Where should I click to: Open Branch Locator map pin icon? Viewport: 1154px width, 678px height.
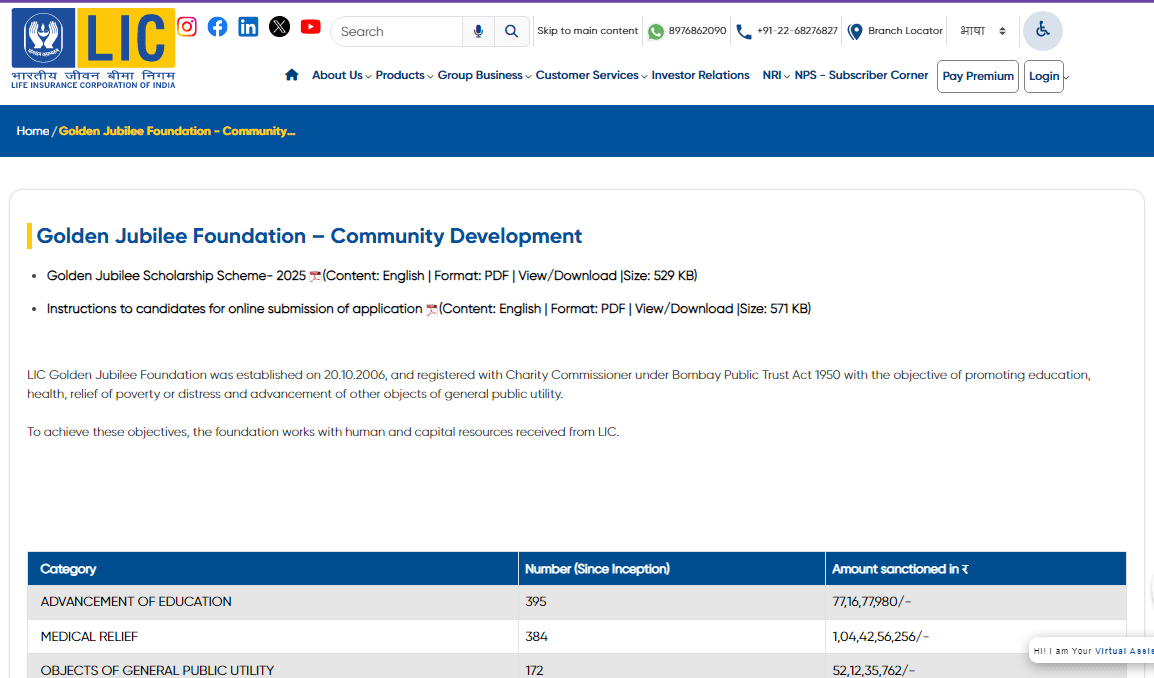(x=856, y=31)
